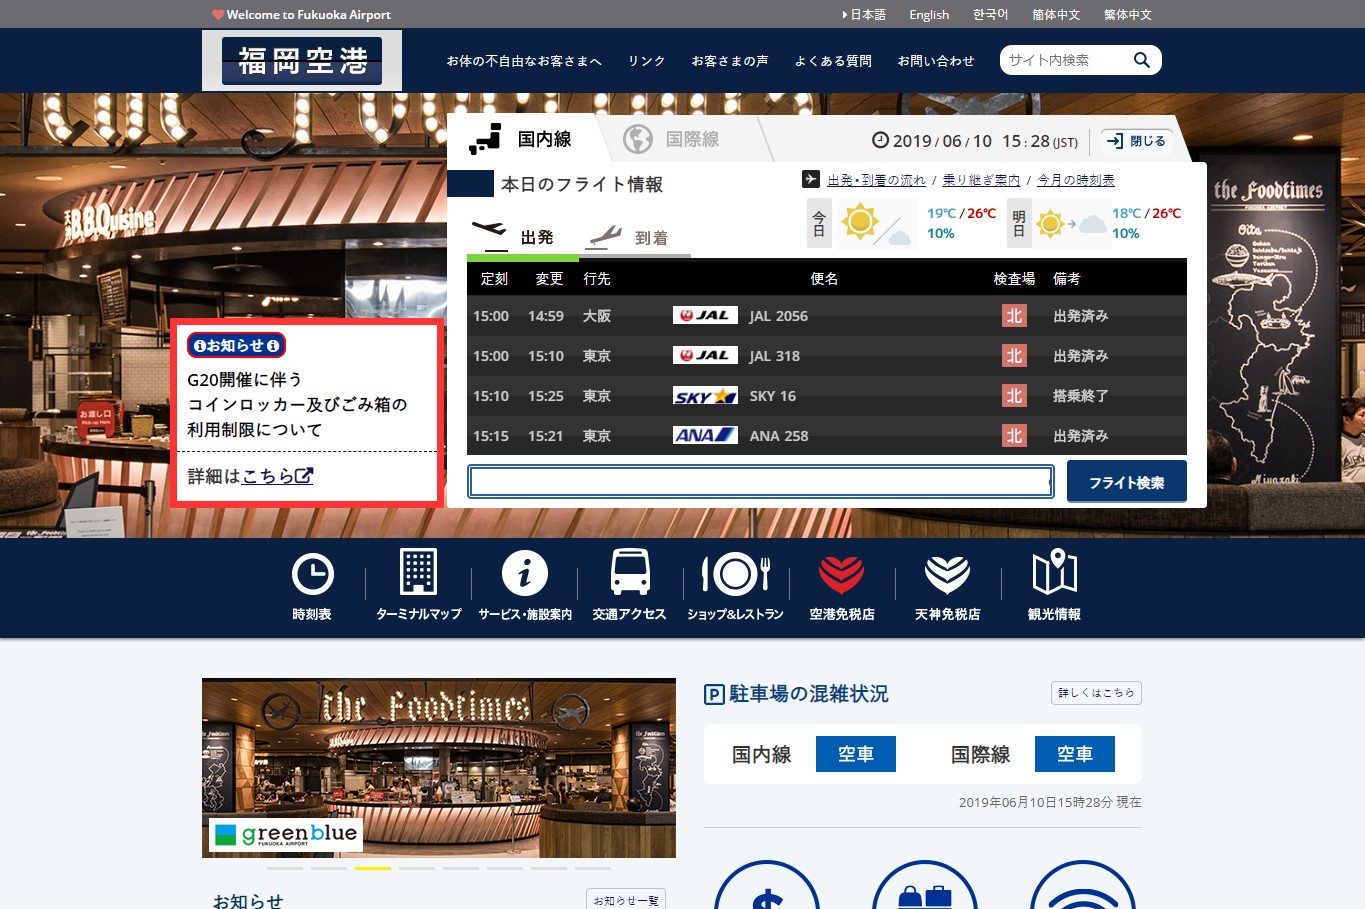This screenshot has height=909, width=1365.
Task: Click the SKY airline logo
Action: pos(705,395)
